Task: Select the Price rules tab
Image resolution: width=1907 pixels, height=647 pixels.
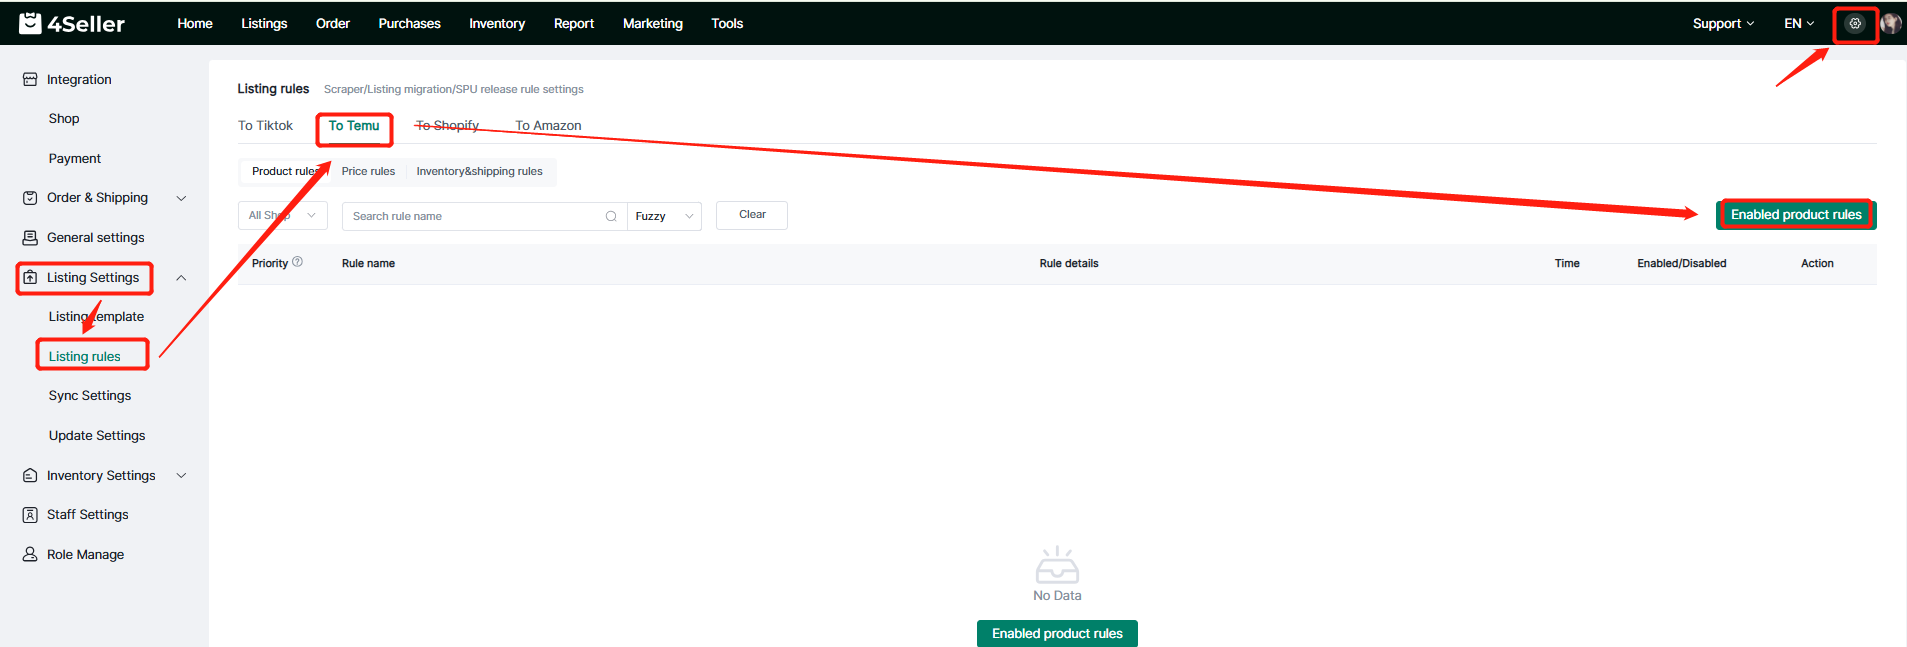Action: [368, 171]
